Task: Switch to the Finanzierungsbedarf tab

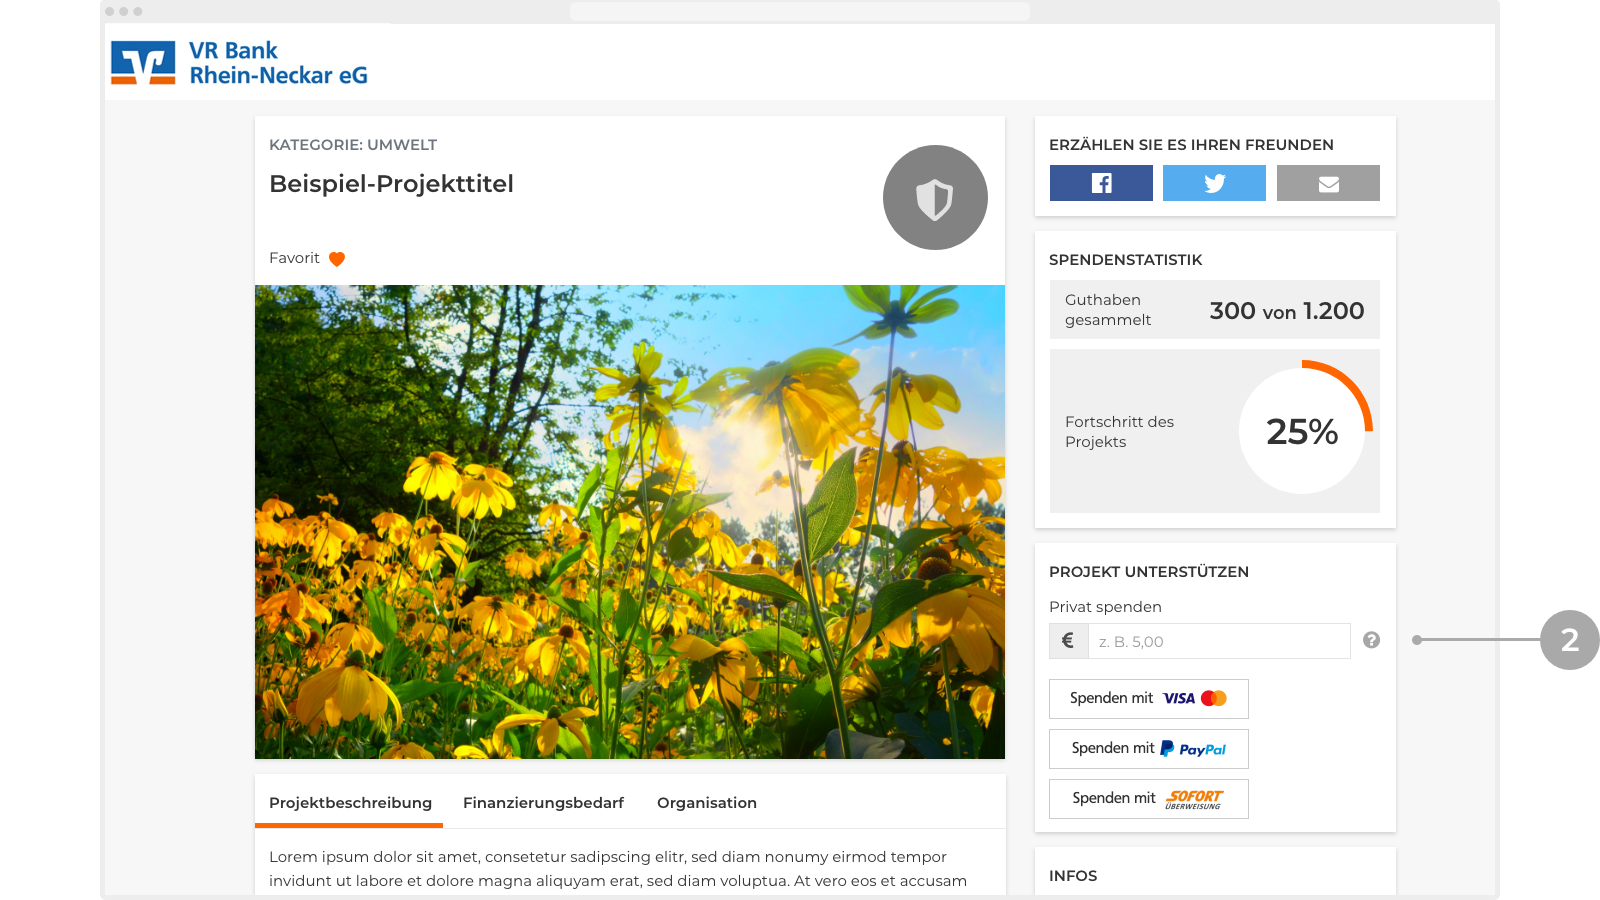Action: click(x=543, y=803)
